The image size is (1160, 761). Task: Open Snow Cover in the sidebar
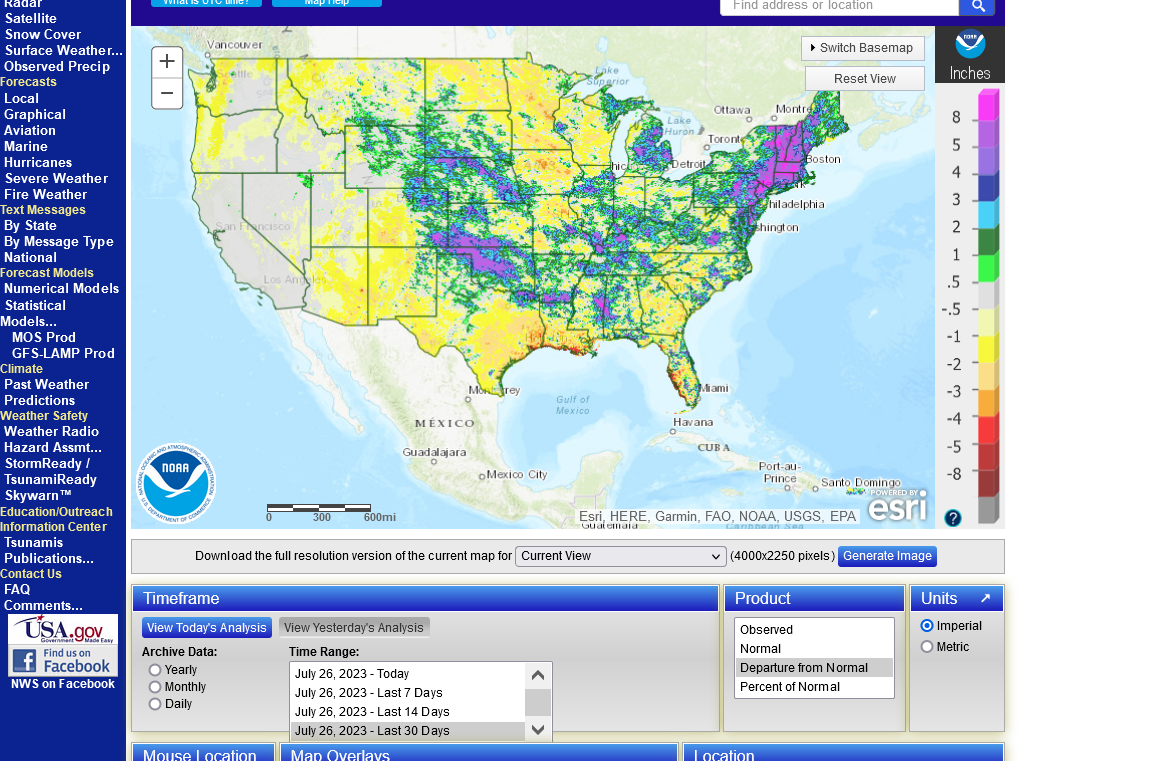(43, 35)
